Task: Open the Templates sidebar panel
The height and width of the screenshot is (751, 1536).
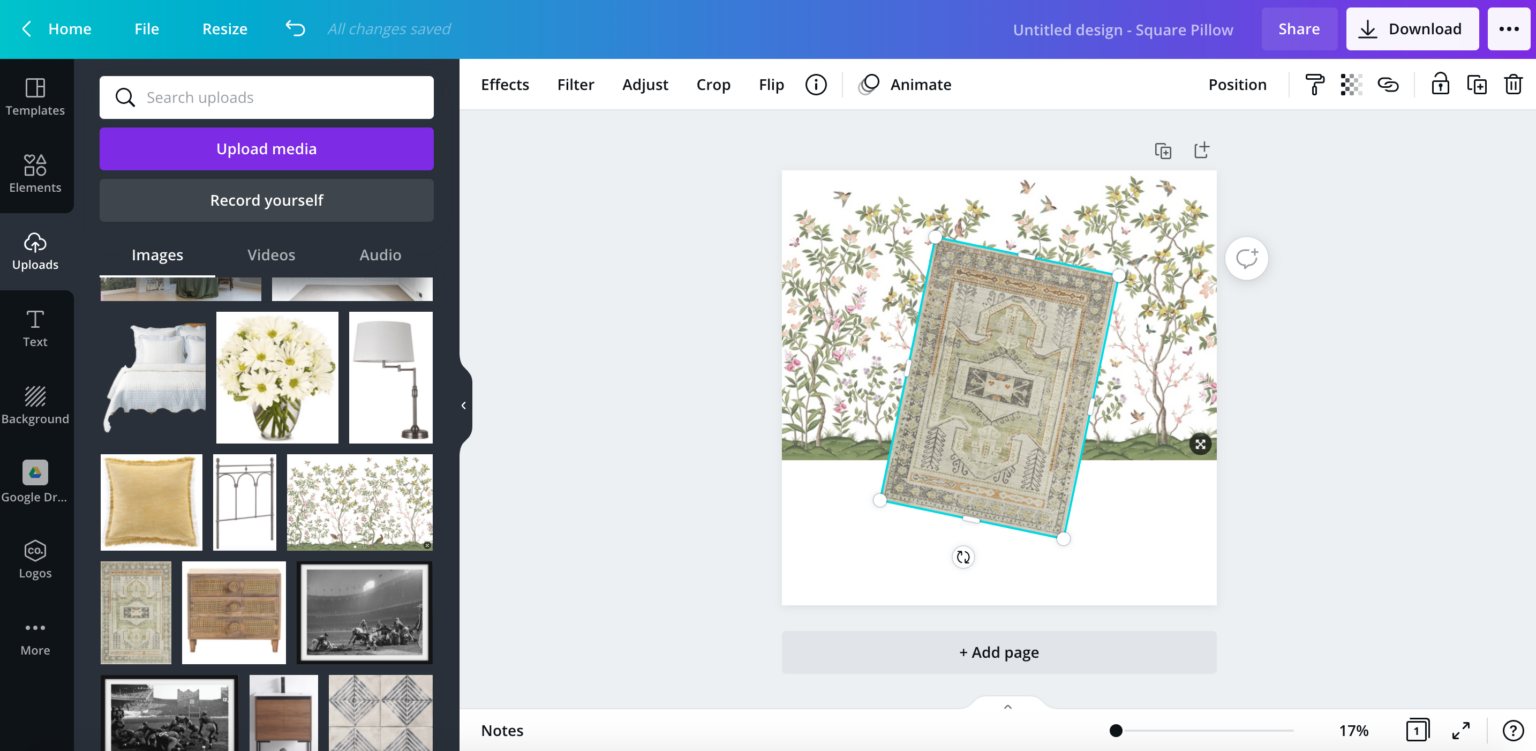Action: [x=36, y=97]
